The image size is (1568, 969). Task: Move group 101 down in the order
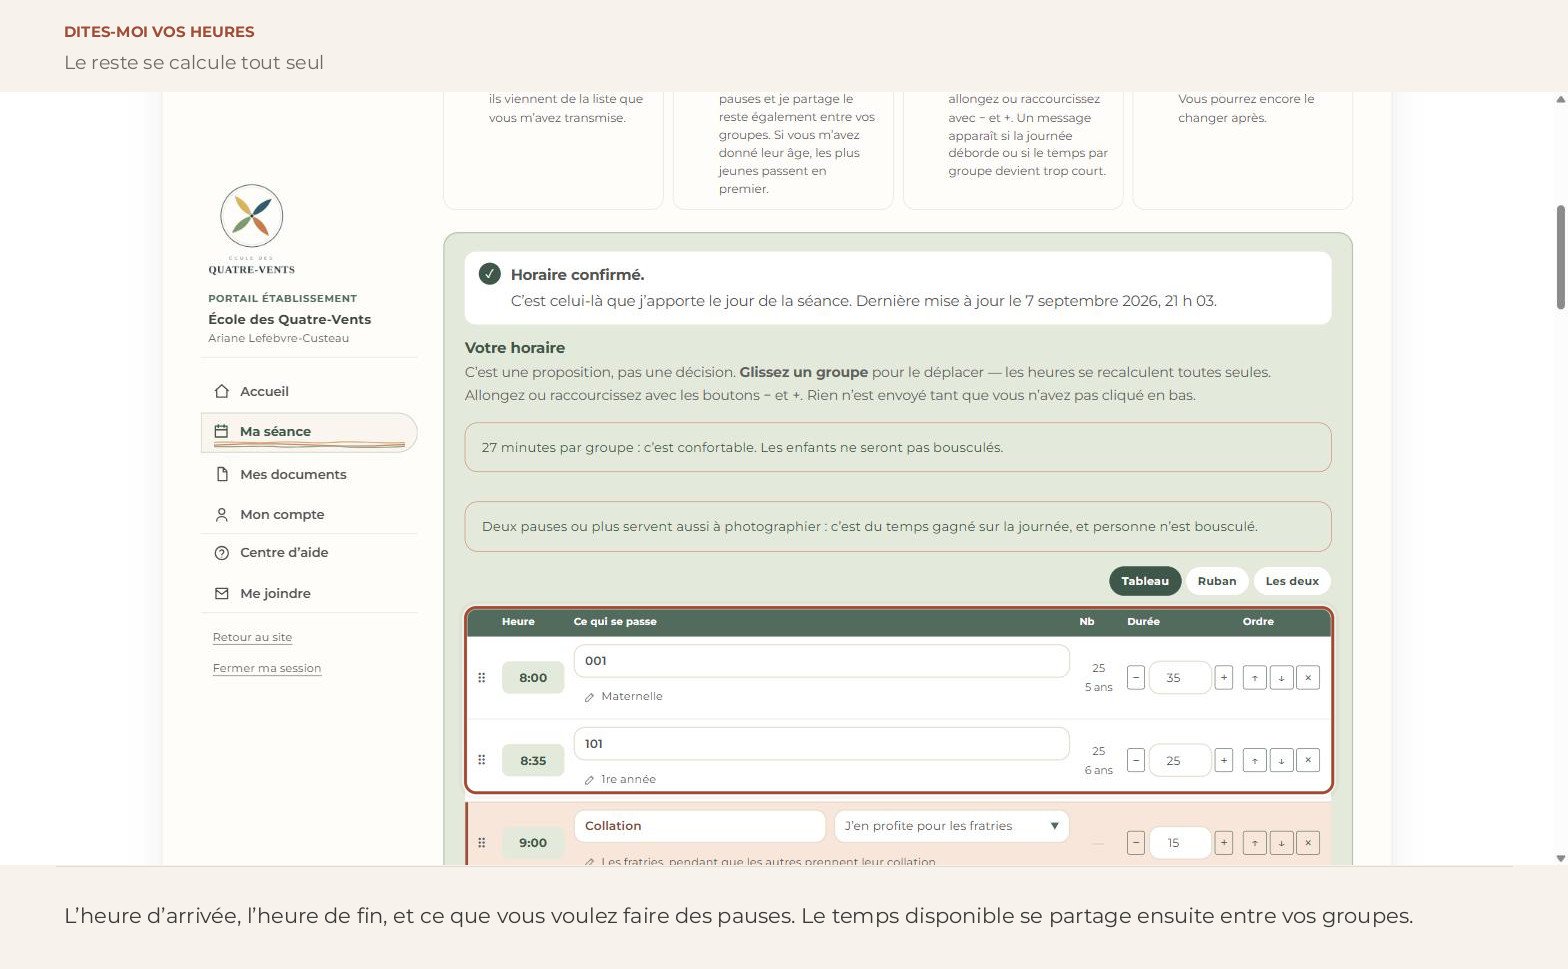coord(1281,760)
